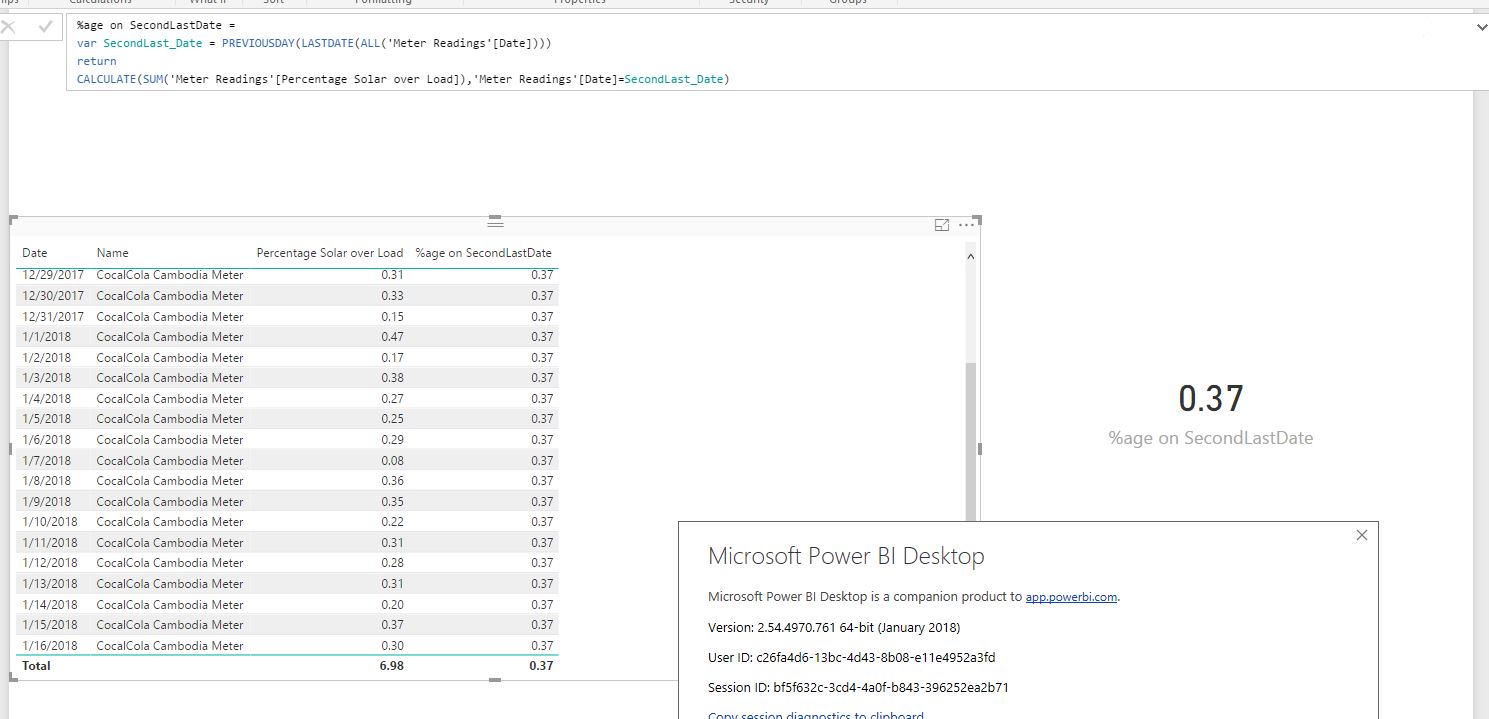Click into the formula line starting with CALCULATE
Screen dimensions: 1489x719
point(403,79)
